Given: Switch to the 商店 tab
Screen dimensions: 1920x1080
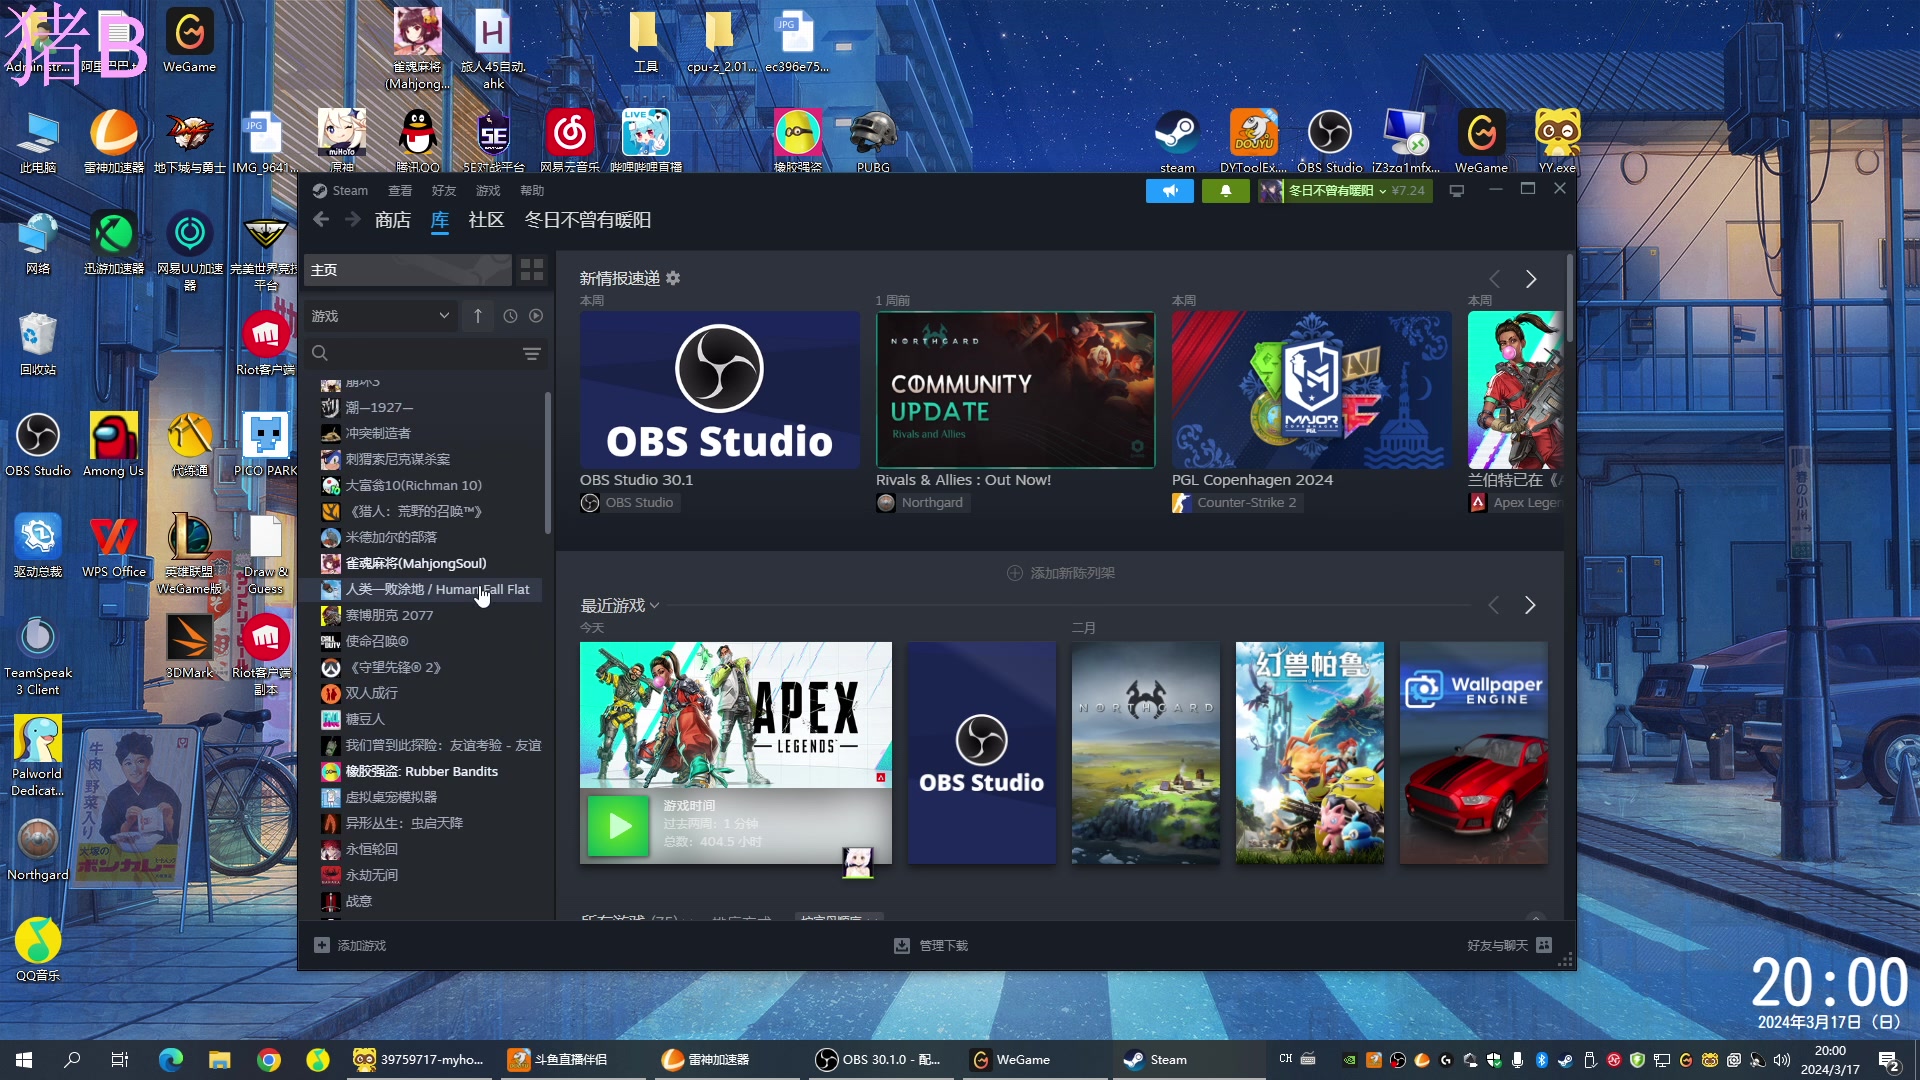Looking at the screenshot, I should click(392, 220).
